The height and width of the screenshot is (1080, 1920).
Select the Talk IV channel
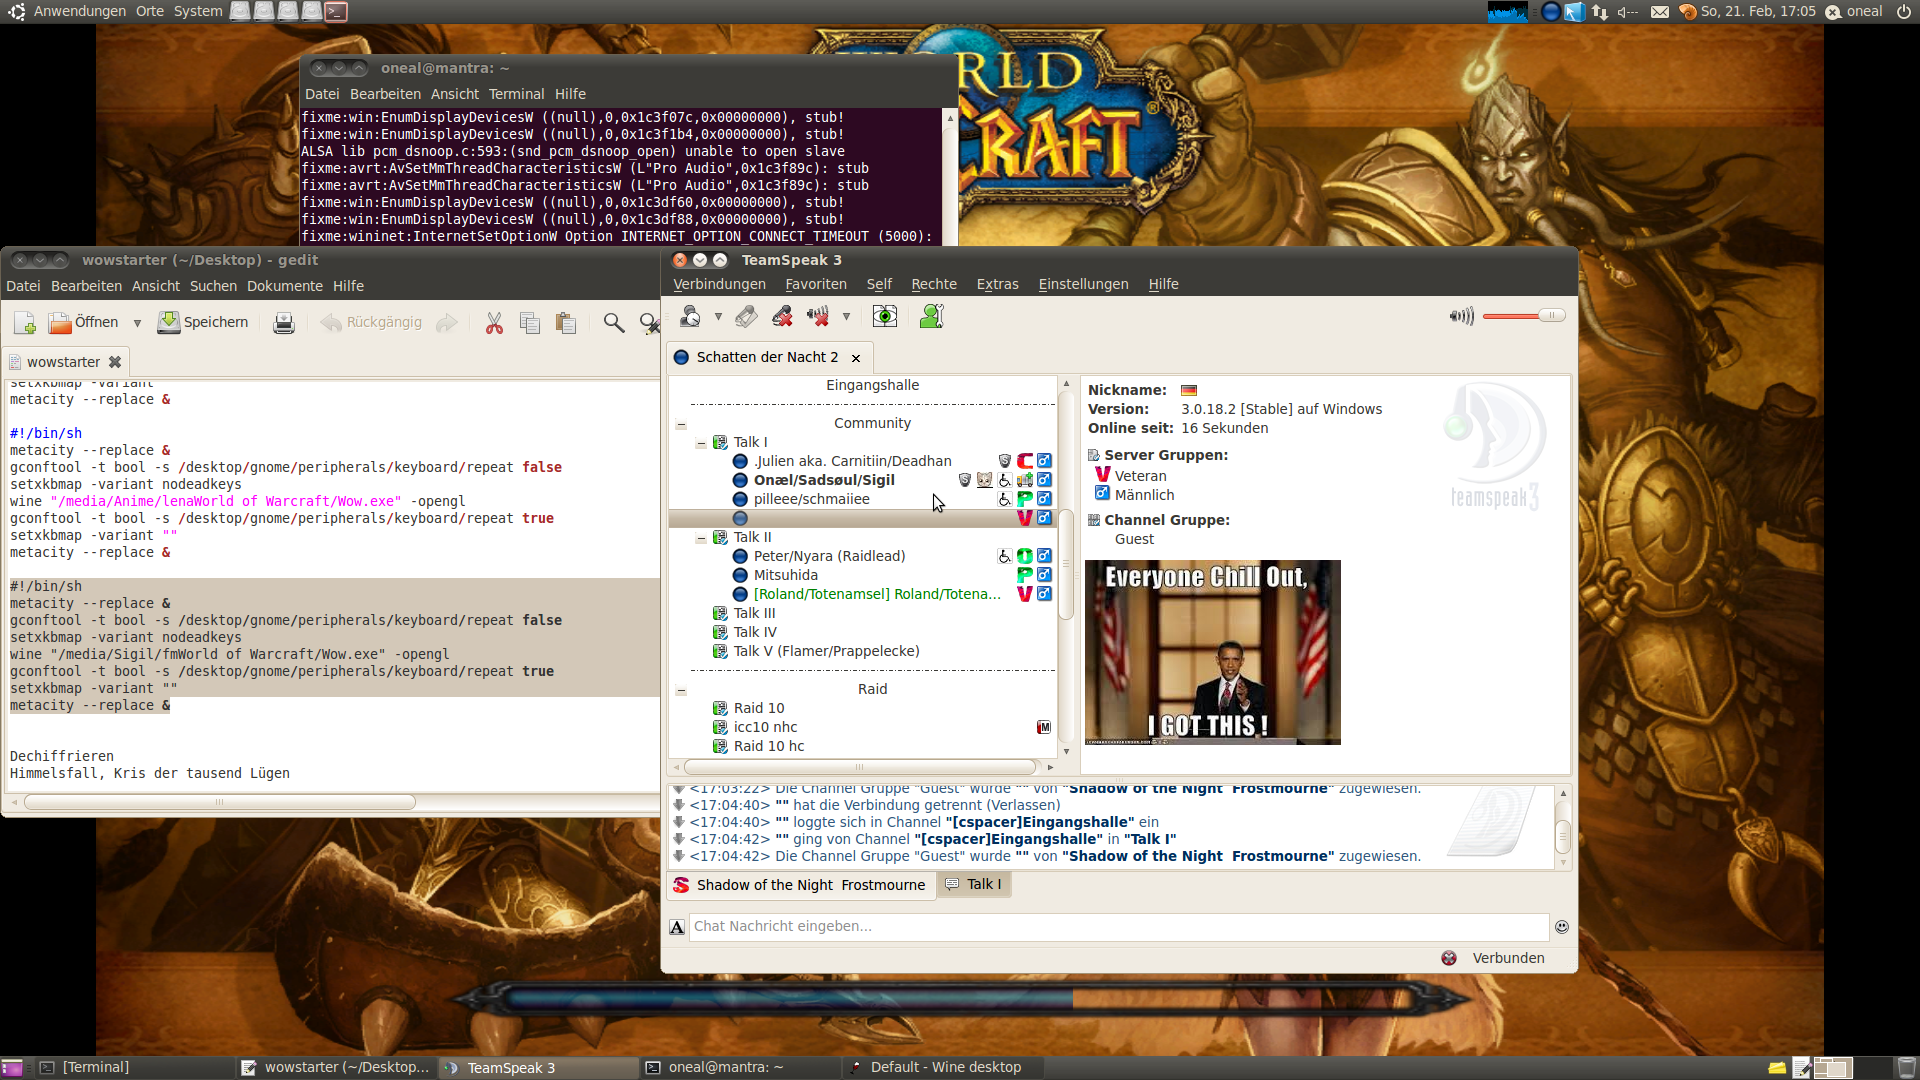755,632
